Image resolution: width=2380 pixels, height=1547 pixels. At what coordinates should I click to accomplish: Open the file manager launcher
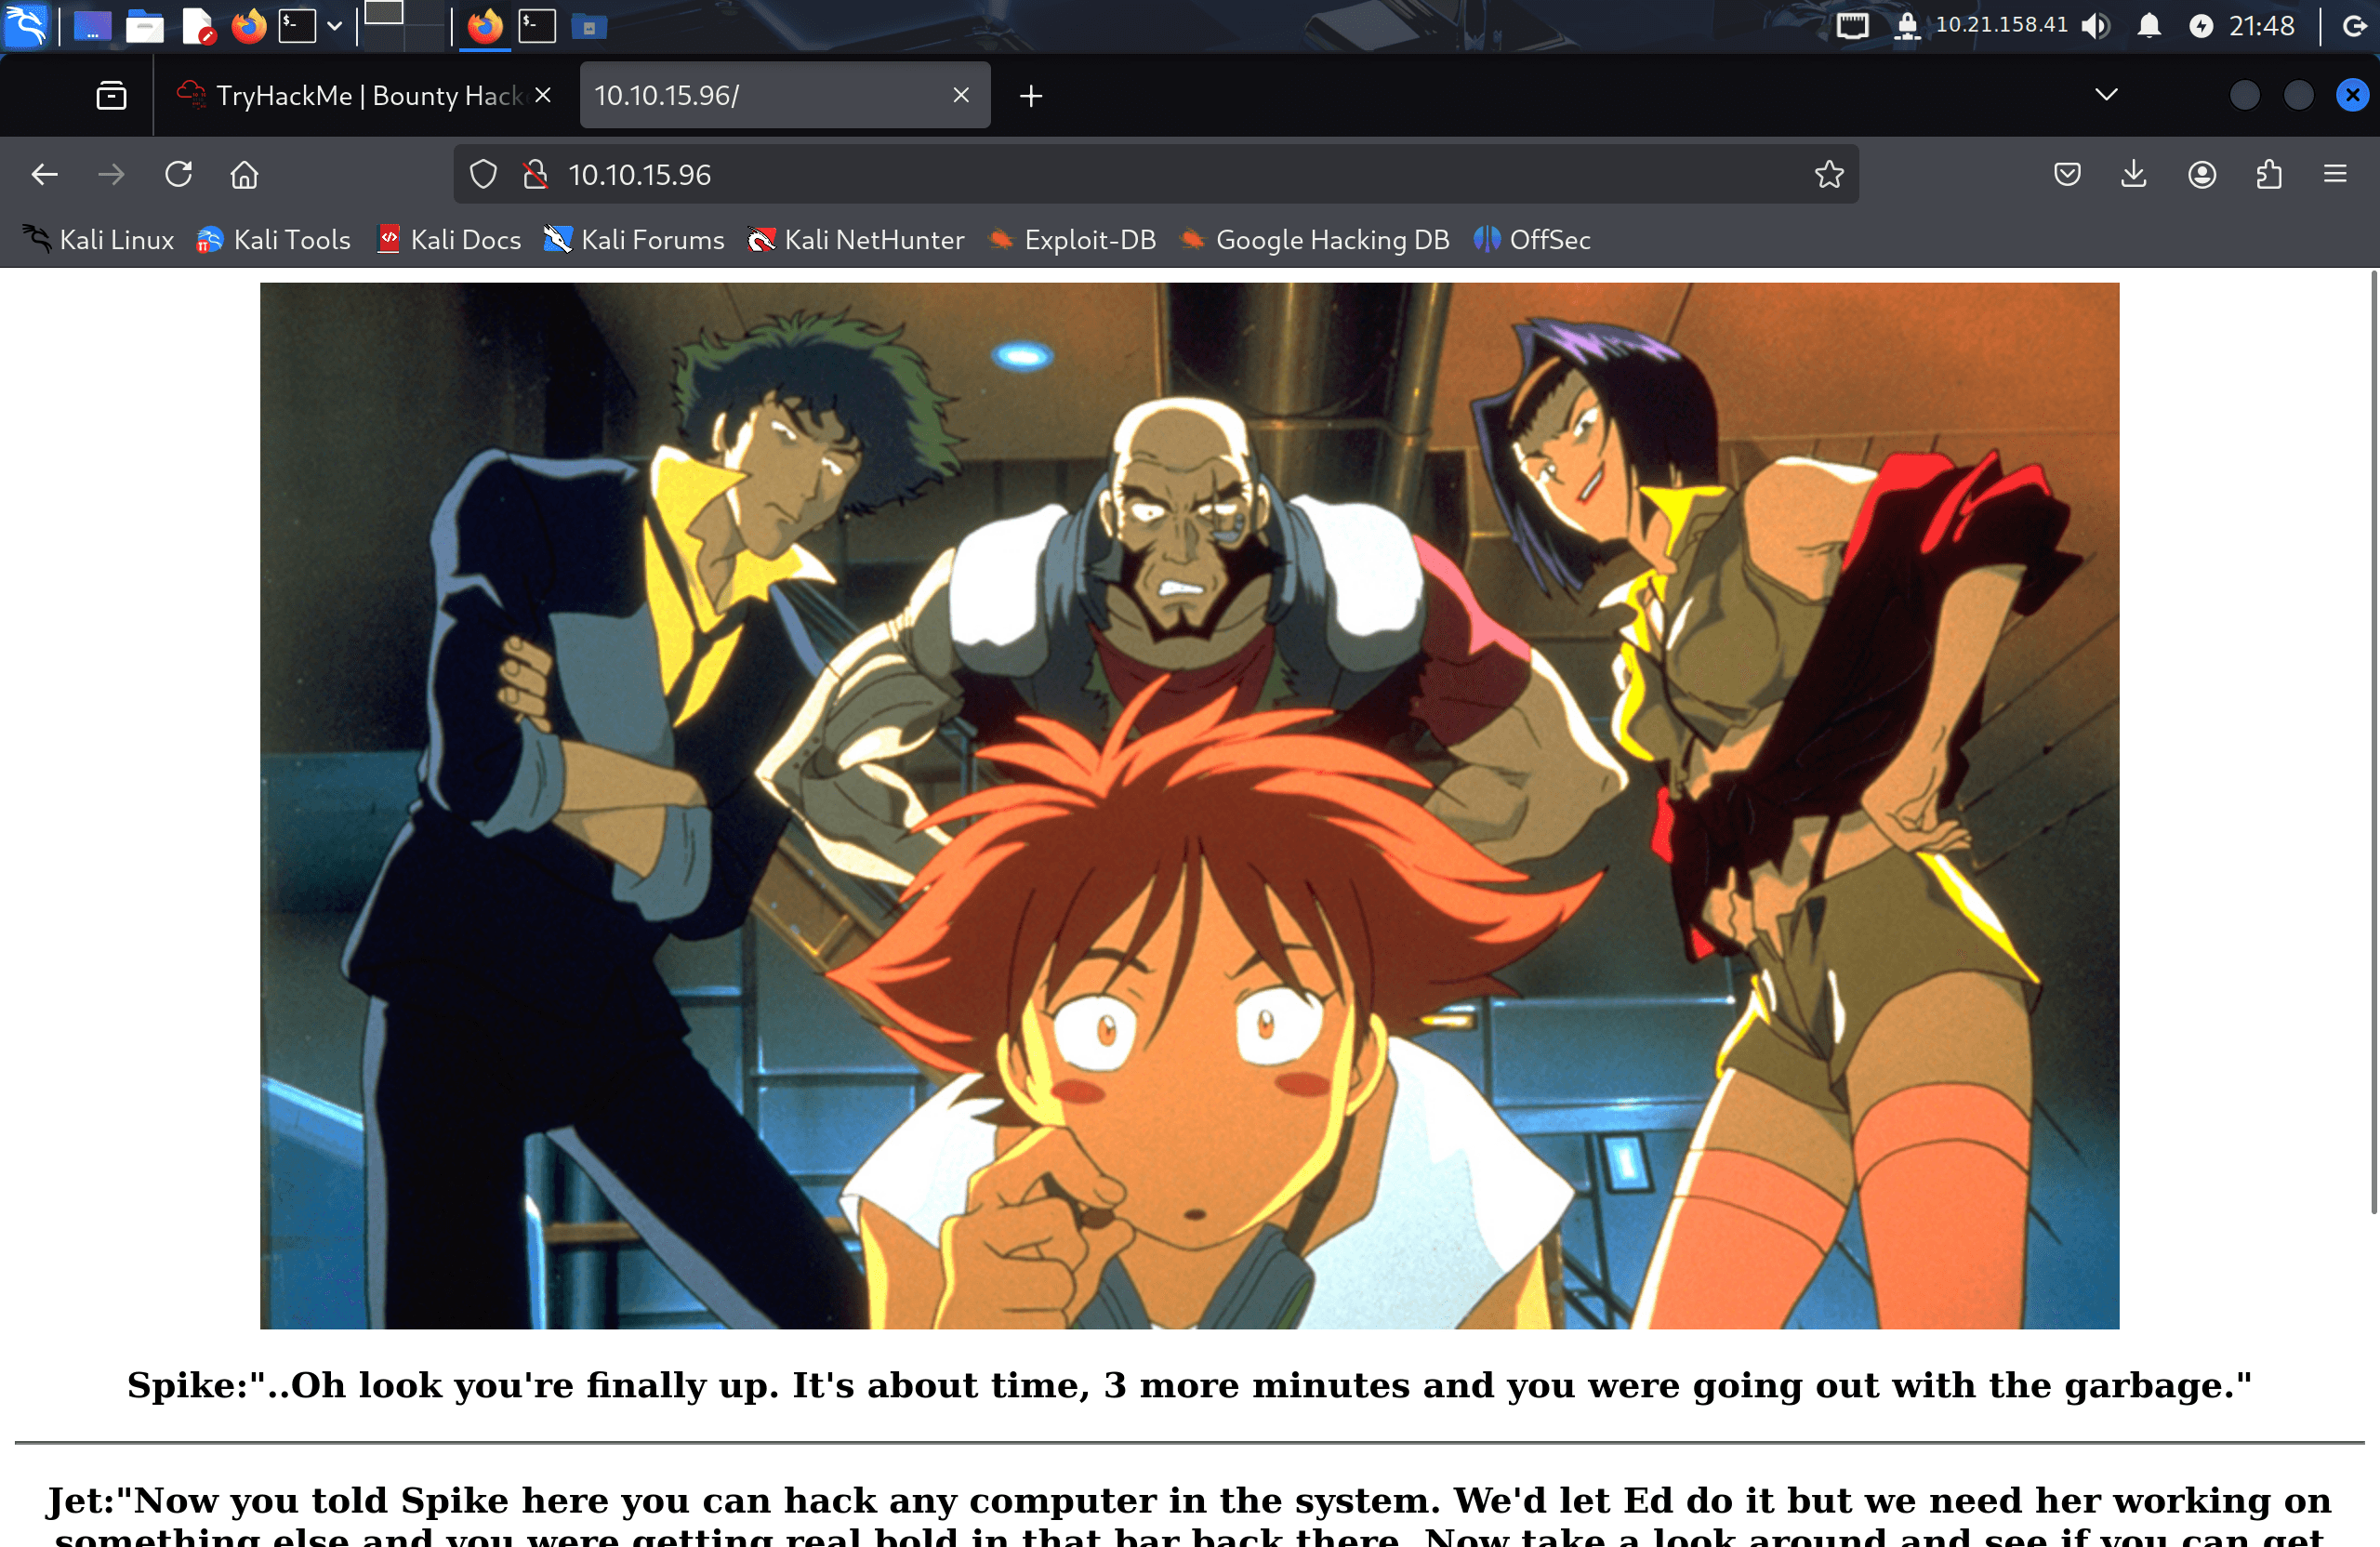145,26
